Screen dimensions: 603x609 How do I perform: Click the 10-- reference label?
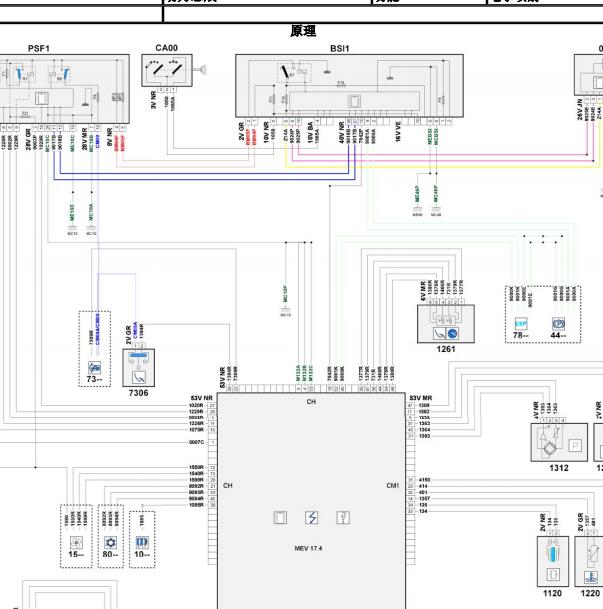point(142,554)
